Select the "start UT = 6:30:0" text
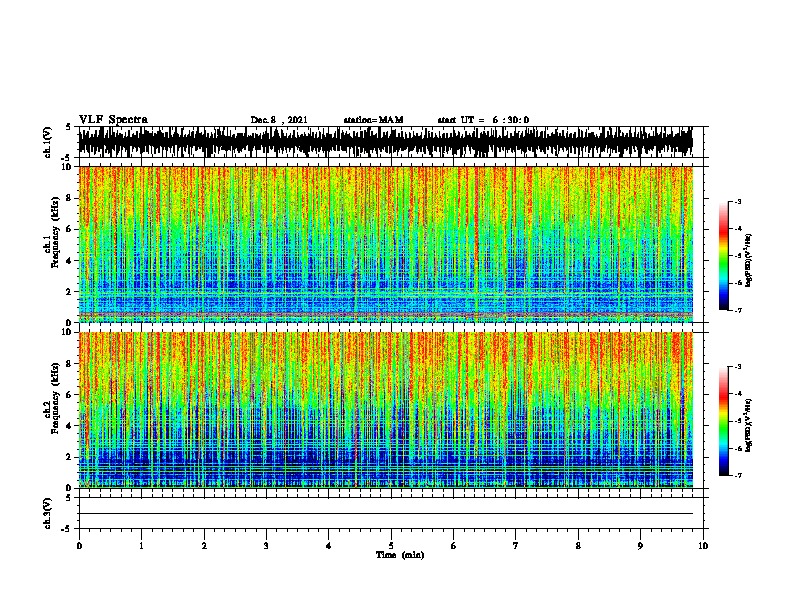792x612 pixels. [x=483, y=120]
